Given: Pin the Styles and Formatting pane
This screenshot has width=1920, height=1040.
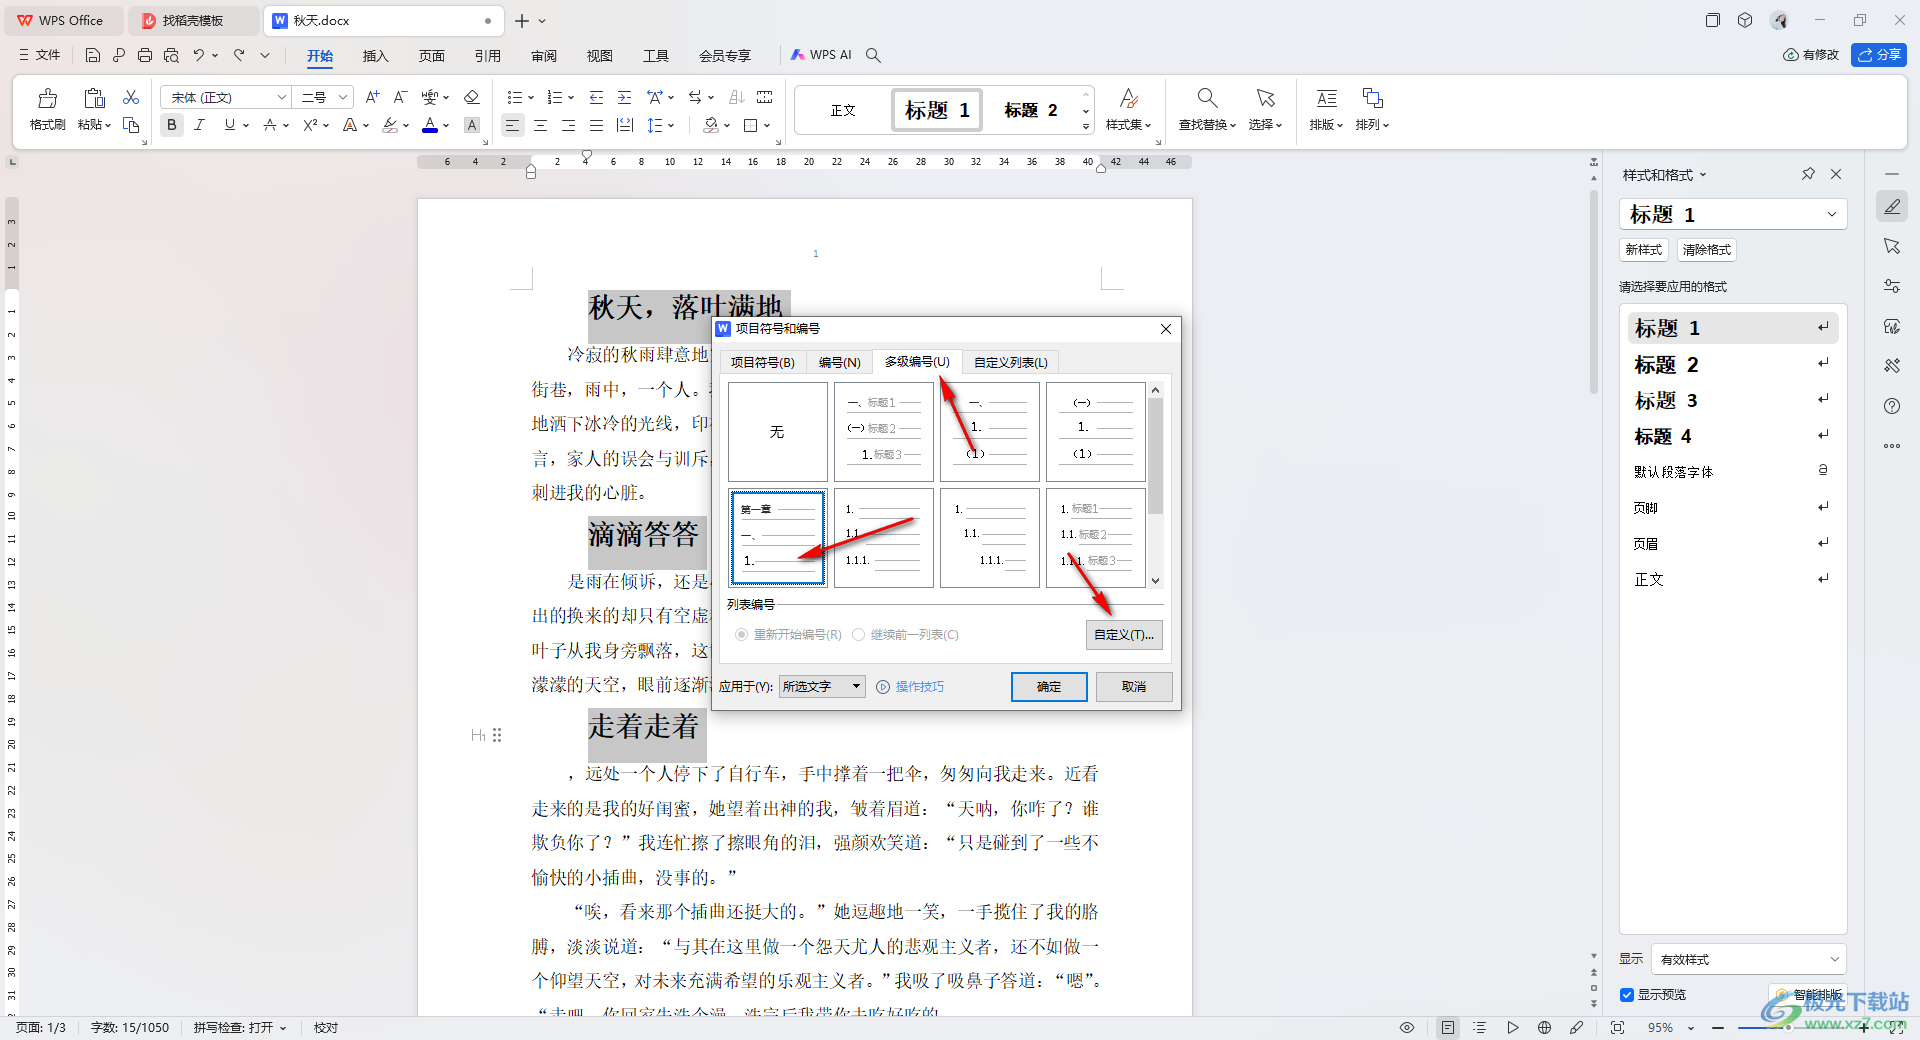Looking at the screenshot, I should [x=1808, y=174].
